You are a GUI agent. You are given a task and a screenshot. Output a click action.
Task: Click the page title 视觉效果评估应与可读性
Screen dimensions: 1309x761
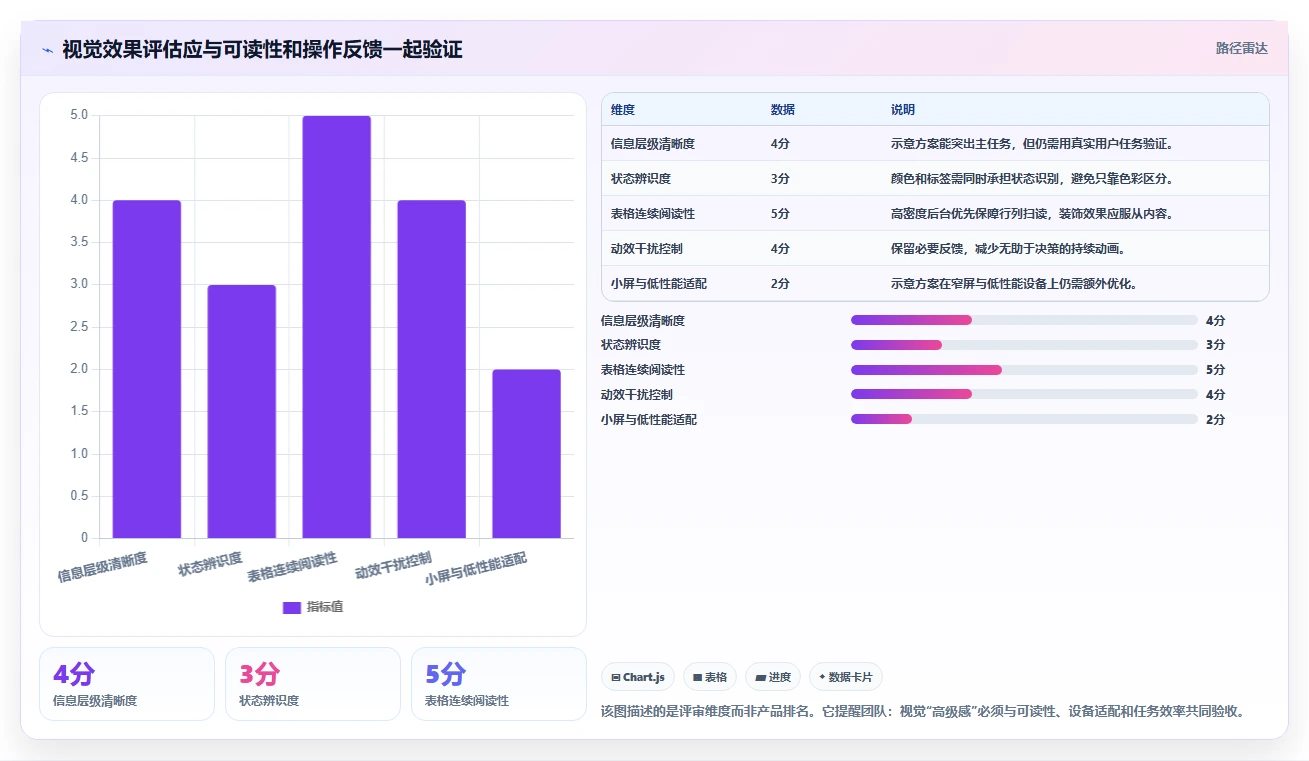[262, 50]
